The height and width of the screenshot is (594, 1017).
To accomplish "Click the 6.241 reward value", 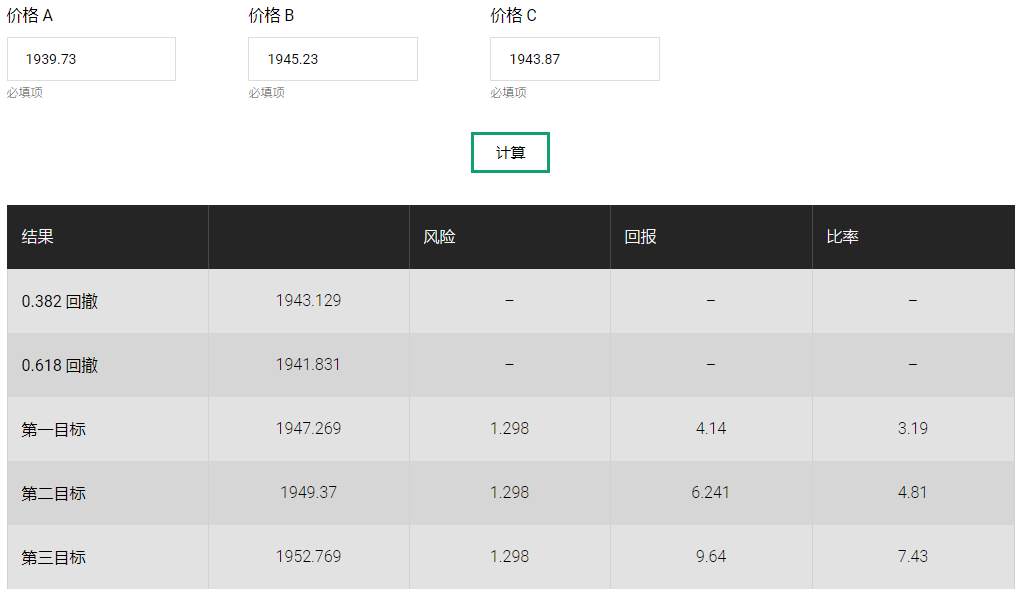I will (x=711, y=492).
